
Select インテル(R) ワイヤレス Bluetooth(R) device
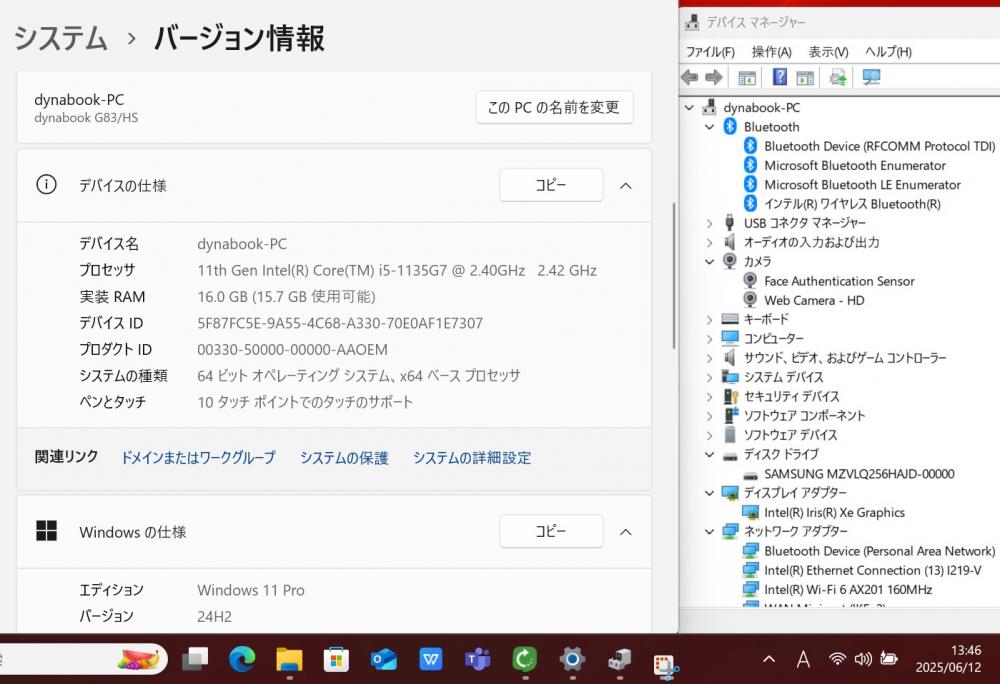(852, 204)
